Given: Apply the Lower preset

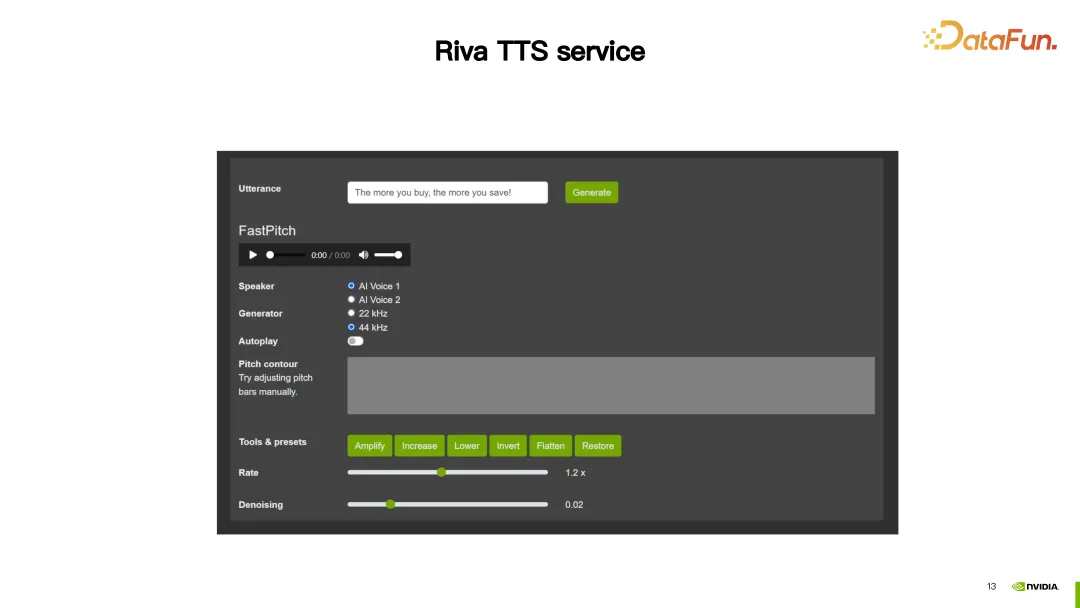Looking at the screenshot, I should [466, 445].
